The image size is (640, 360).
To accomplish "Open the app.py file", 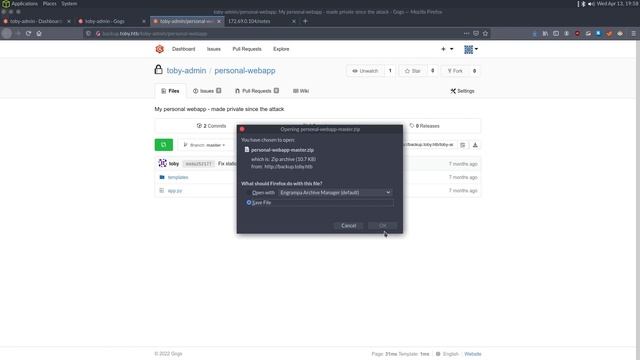I will 175,191.
